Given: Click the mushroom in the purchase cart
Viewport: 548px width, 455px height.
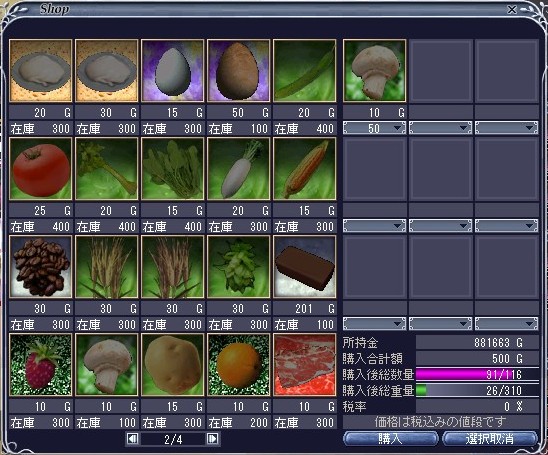Looking at the screenshot, I should (x=374, y=71).
